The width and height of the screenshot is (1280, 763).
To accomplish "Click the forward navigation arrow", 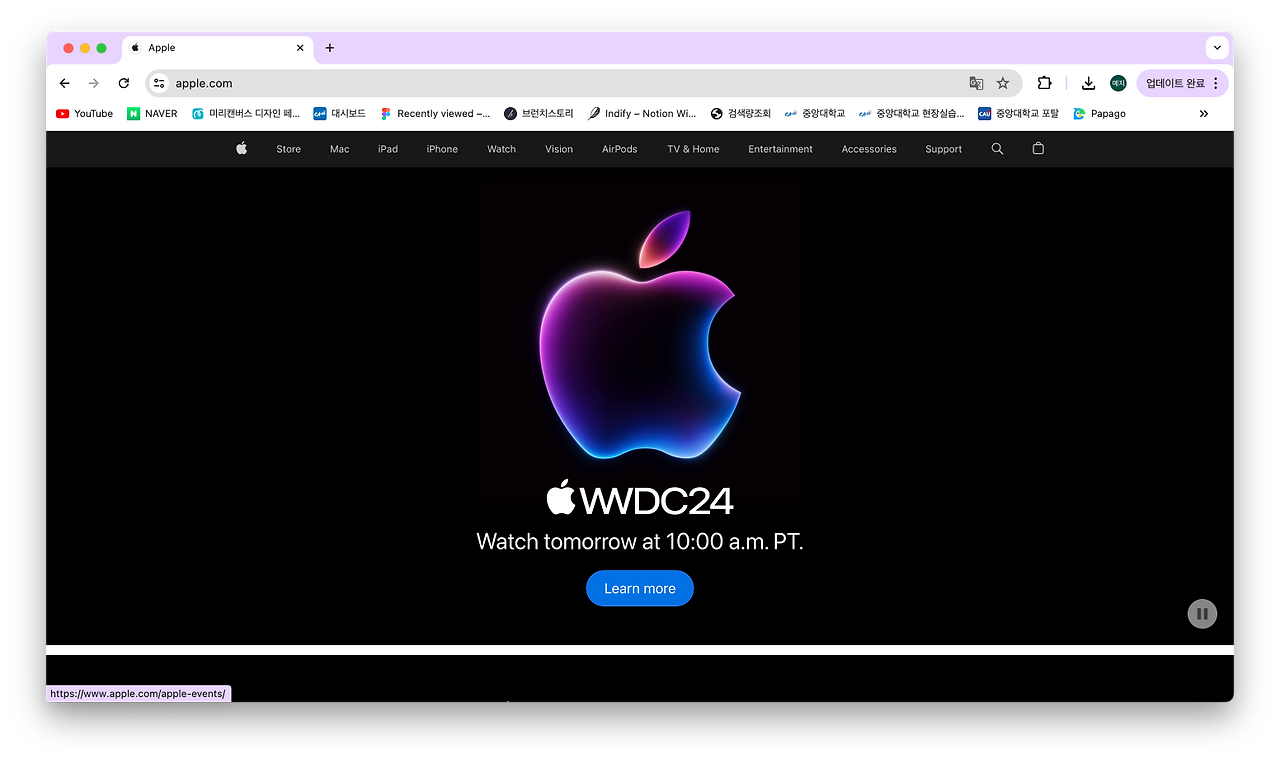I will coord(94,83).
